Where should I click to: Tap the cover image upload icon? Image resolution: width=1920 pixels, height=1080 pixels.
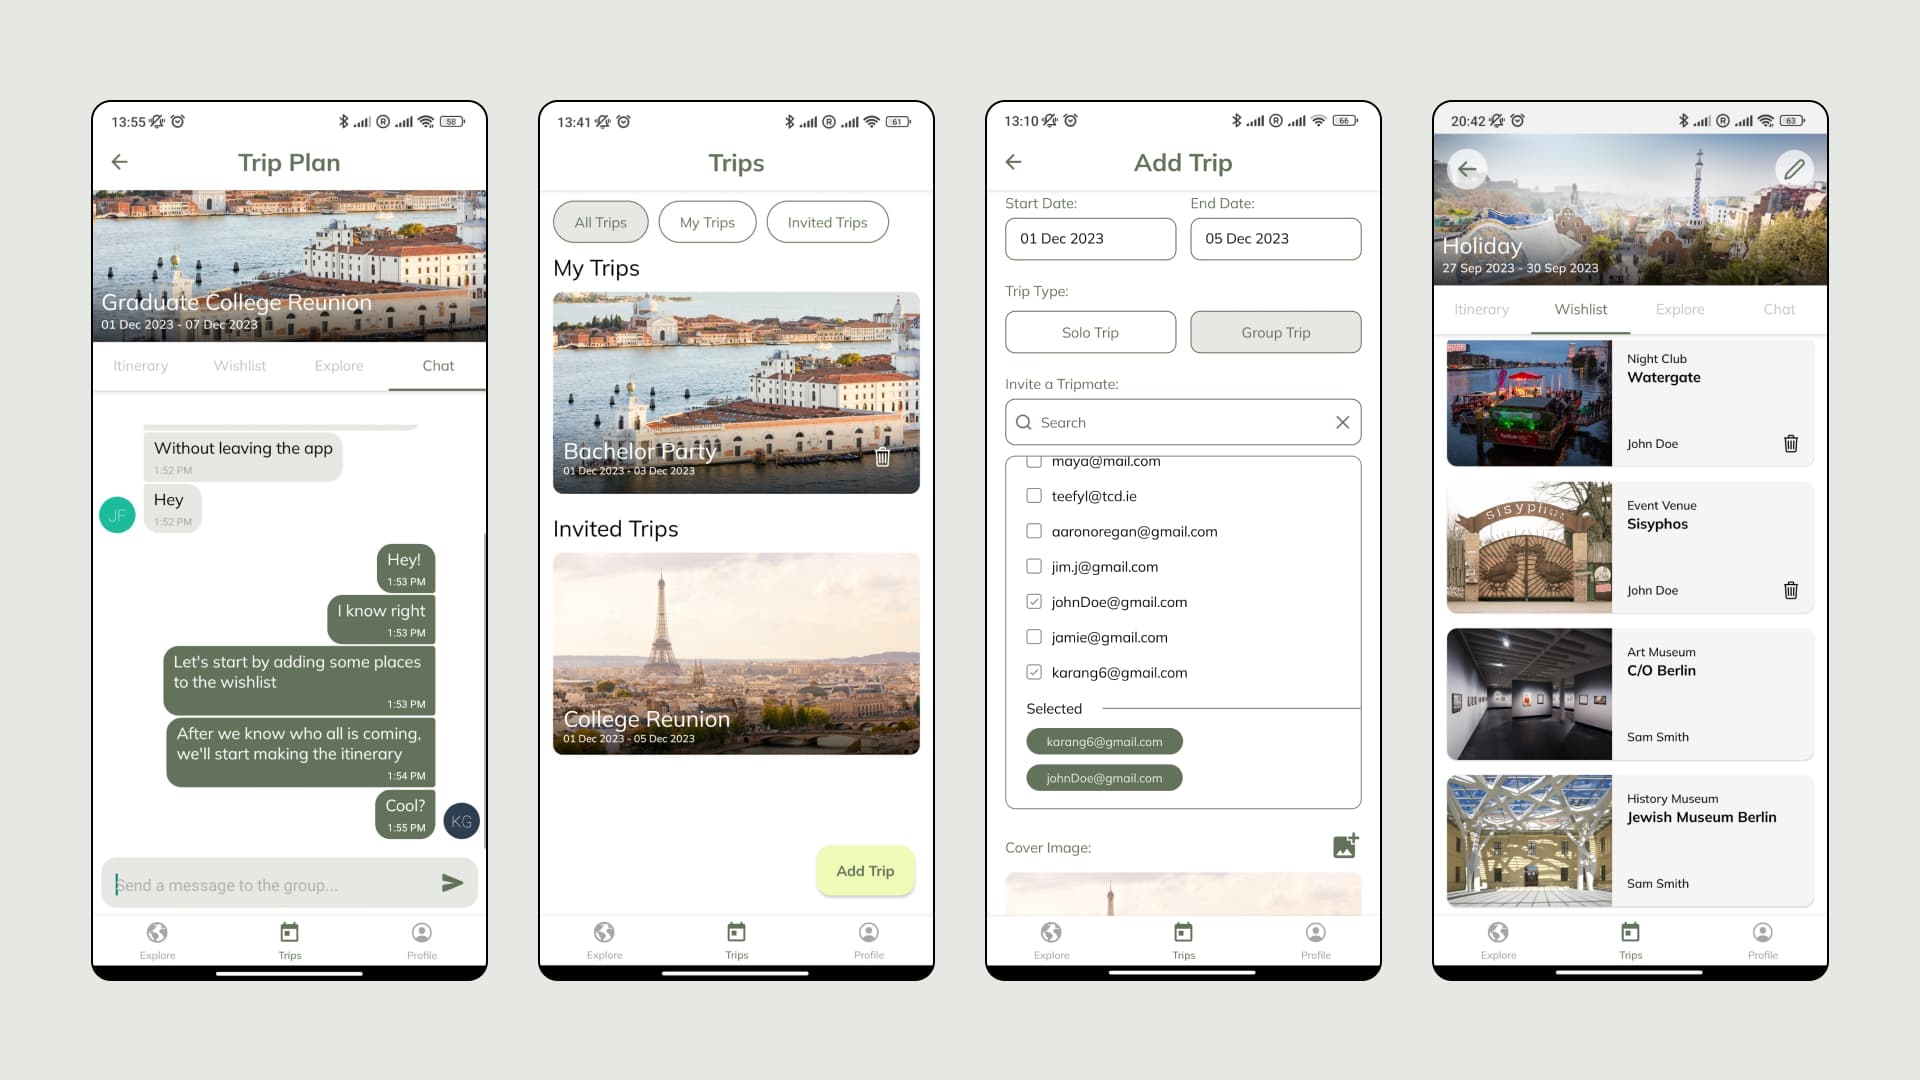point(1345,844)
